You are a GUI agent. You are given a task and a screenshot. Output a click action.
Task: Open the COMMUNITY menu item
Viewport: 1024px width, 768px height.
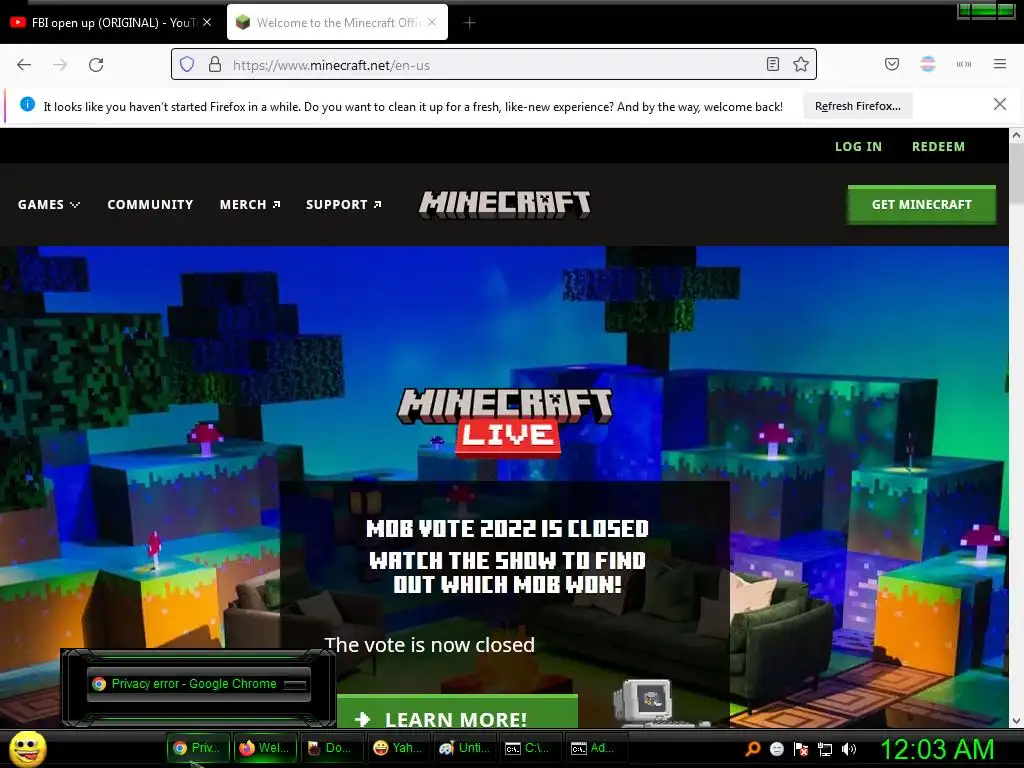(x=150, y=204)
